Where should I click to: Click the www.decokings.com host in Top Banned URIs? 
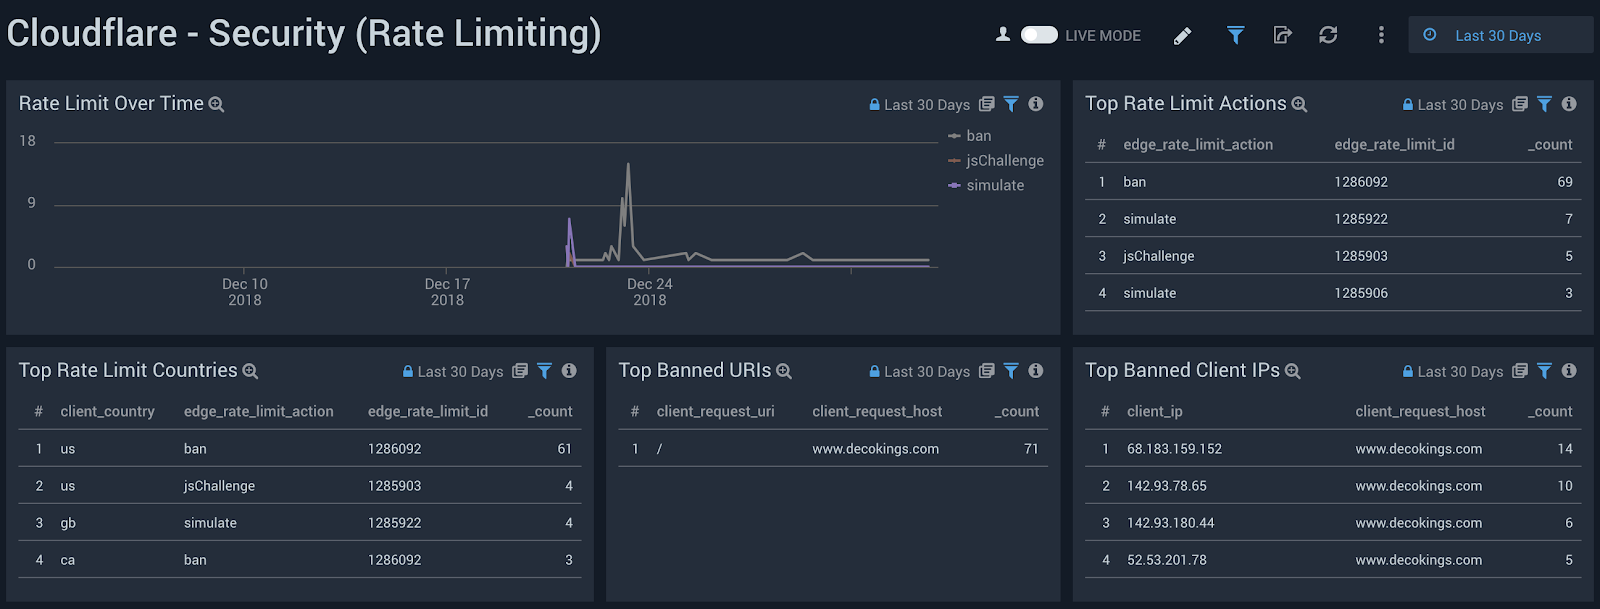[875, 449]
